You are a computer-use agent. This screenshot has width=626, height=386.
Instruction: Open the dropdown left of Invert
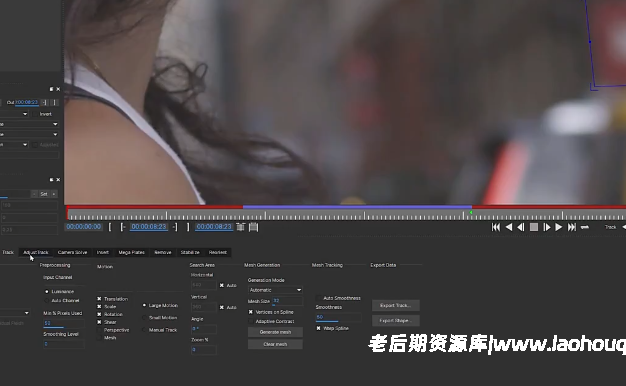pyautogui.click(x=14, y=114)
